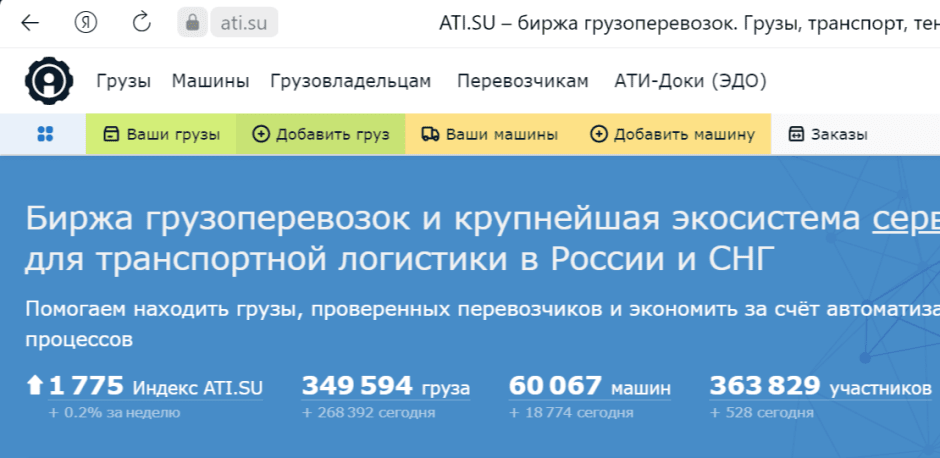This screenshot has height=458, width=940.
Task: Open the four-squares services grid icon
Action: click(45, 134)
